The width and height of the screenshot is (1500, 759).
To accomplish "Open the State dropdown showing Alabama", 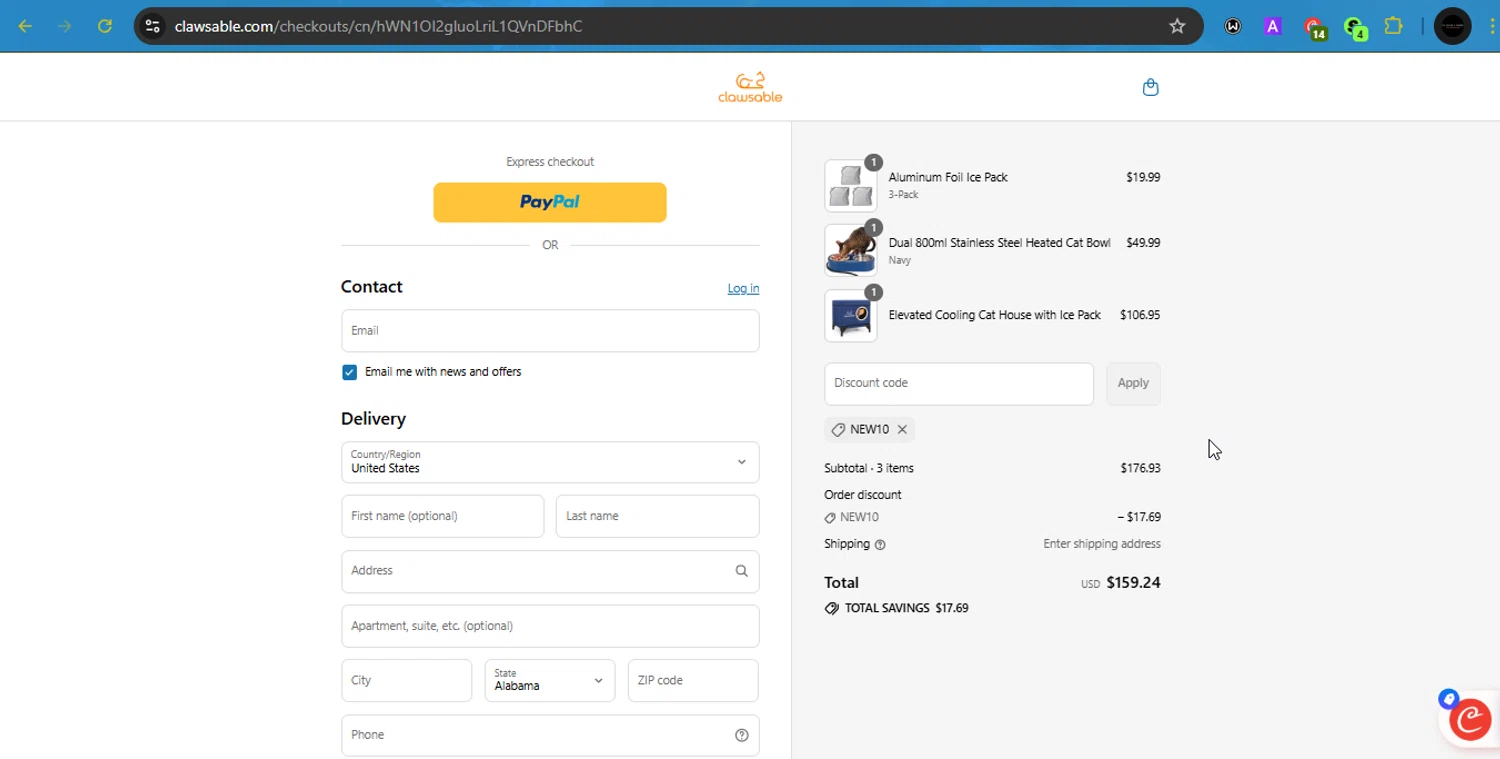I will click(x=550, y=680).
